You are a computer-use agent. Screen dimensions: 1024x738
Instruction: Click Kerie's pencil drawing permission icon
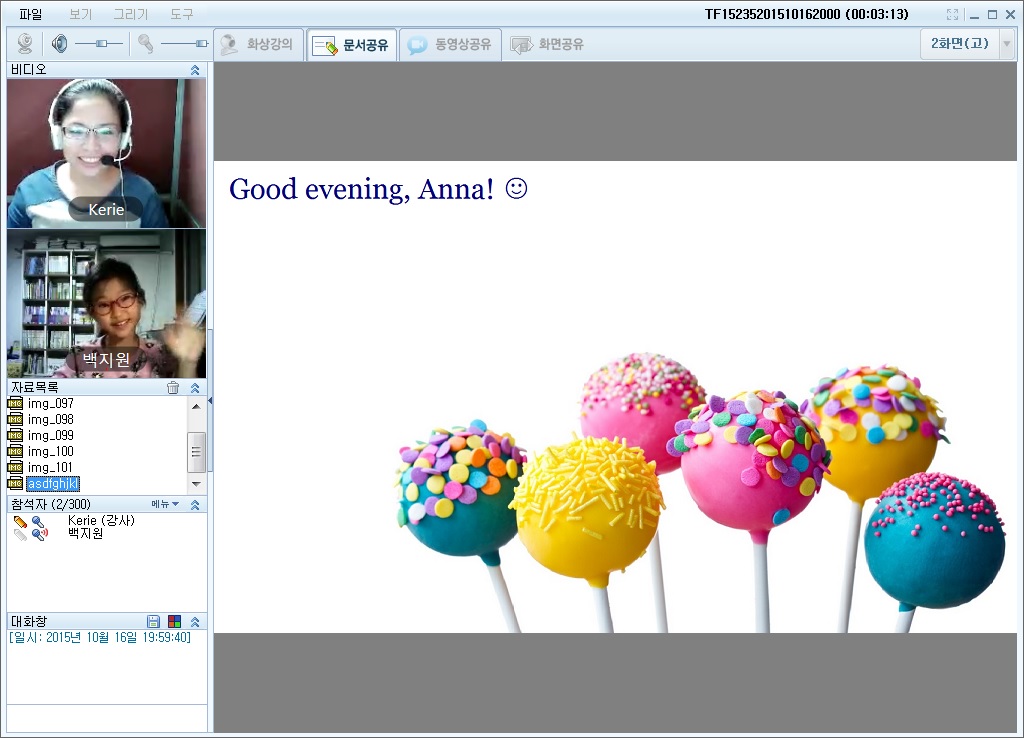point(20,521)
